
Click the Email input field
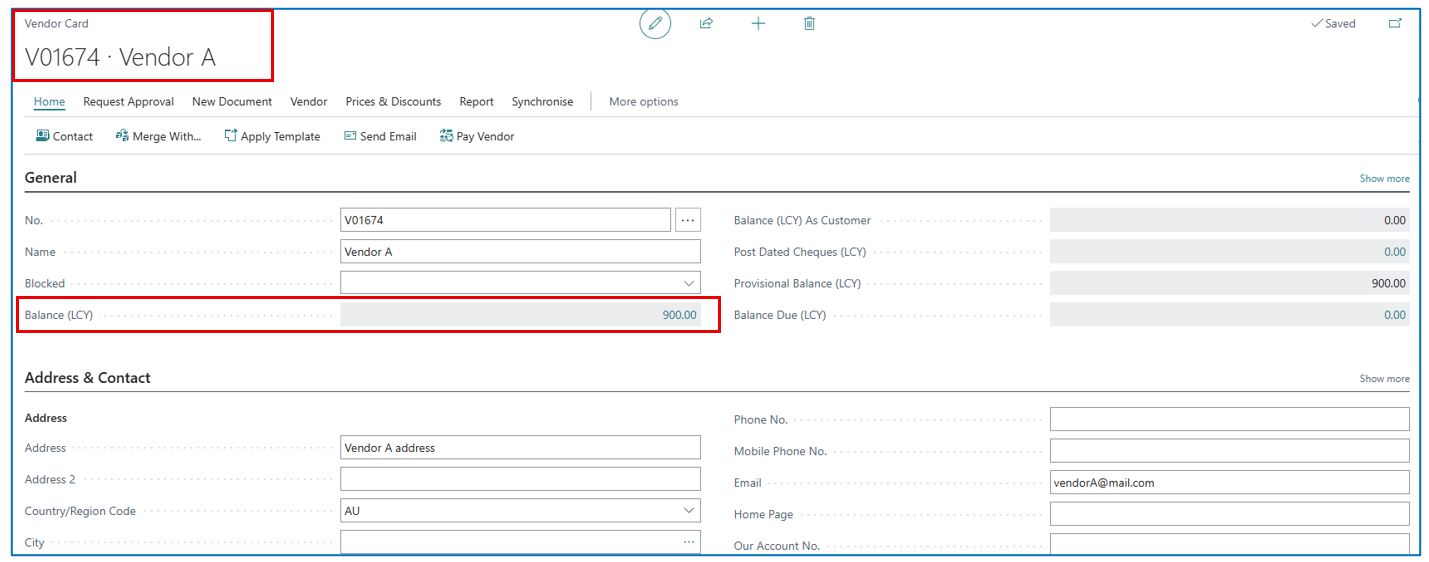(x=1228, y=483)
